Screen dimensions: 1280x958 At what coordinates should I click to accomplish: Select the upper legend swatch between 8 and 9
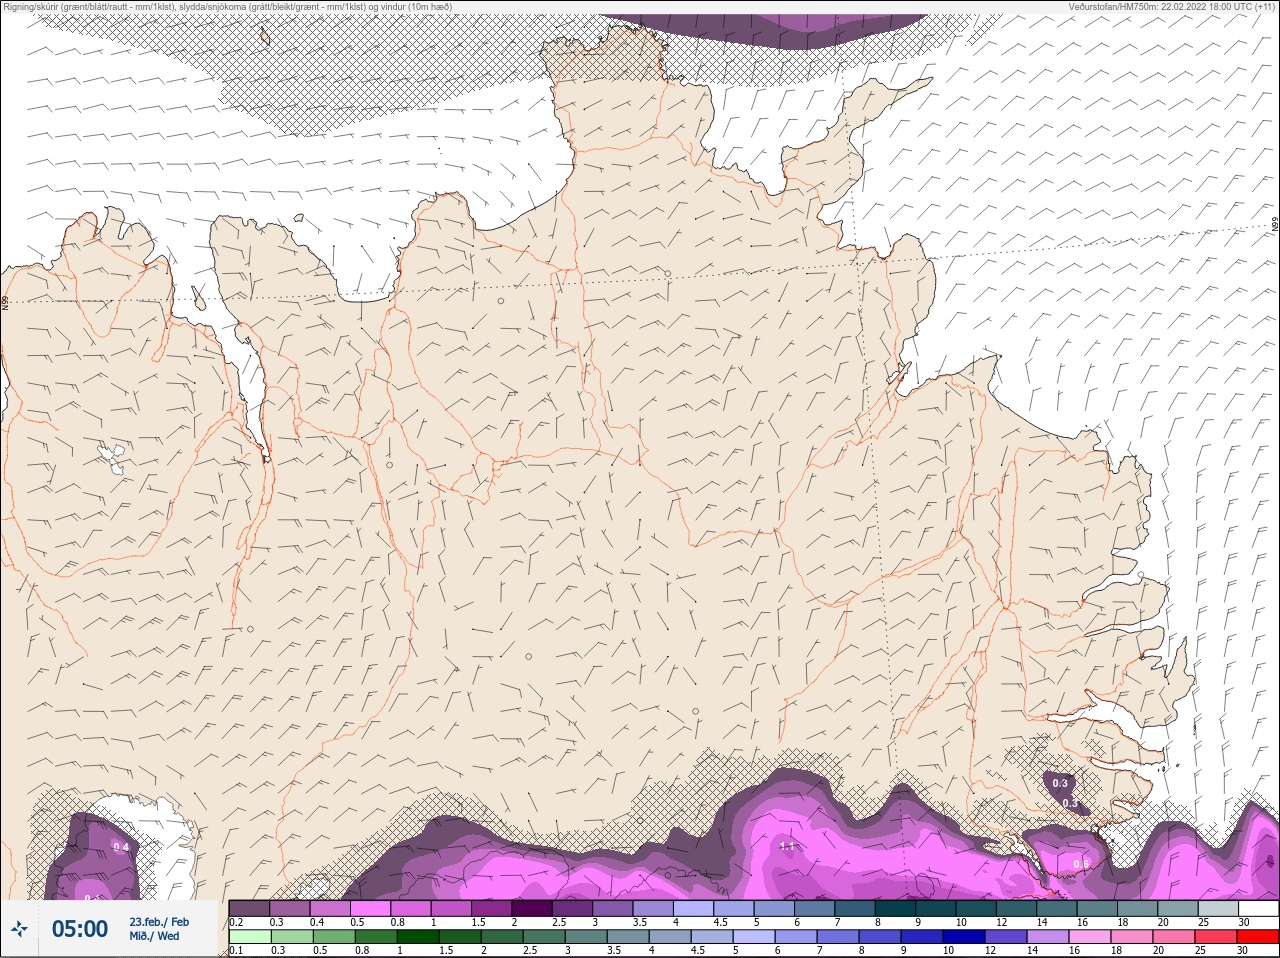point(895,908)
